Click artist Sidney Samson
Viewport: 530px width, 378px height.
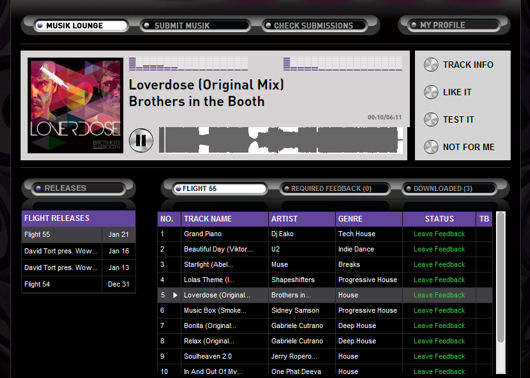(295, 310)
